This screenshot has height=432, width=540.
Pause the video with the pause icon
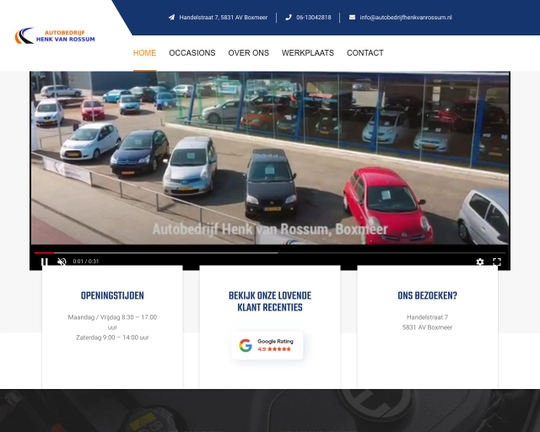(x=44, y=261)
